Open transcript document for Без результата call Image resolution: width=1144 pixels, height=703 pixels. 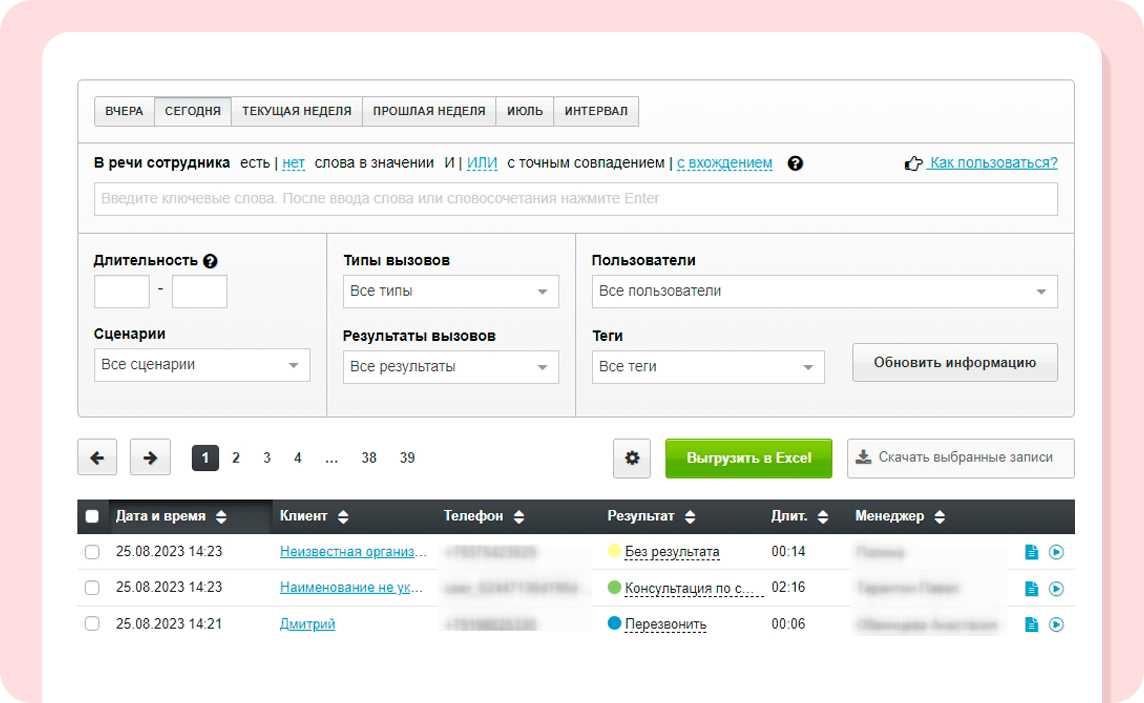(1032, 552)
